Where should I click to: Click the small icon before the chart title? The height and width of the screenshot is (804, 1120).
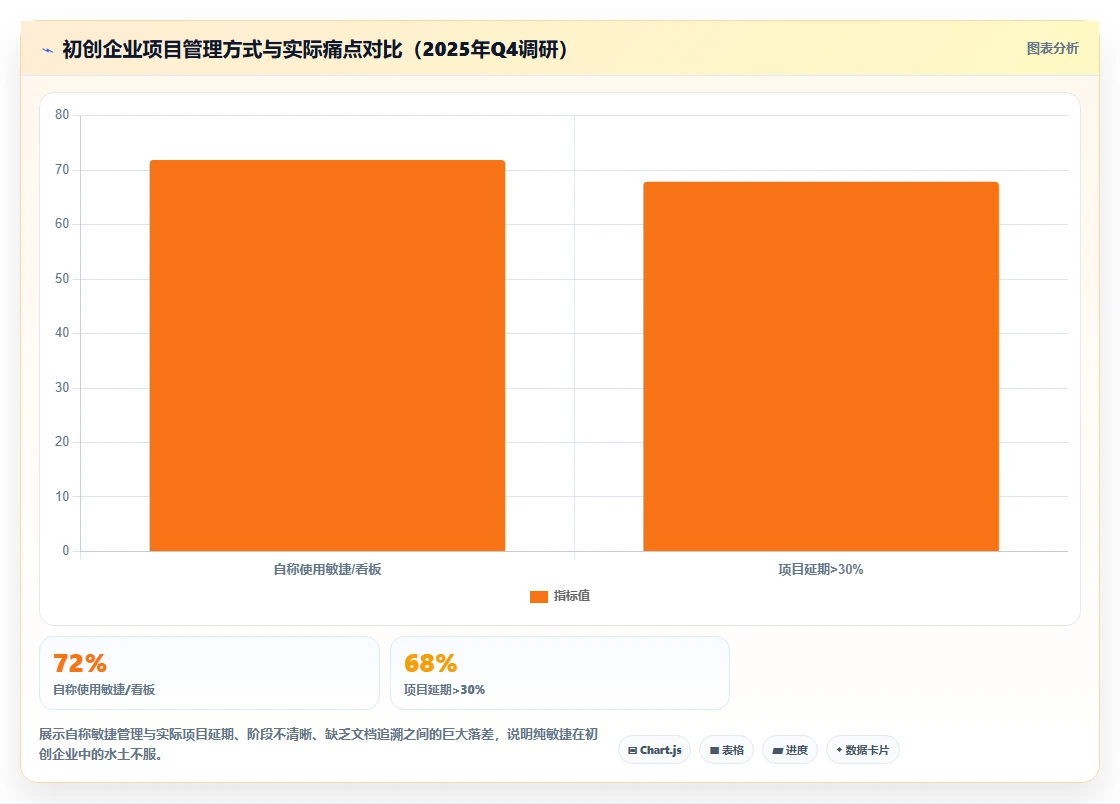(x=48, y=50)
